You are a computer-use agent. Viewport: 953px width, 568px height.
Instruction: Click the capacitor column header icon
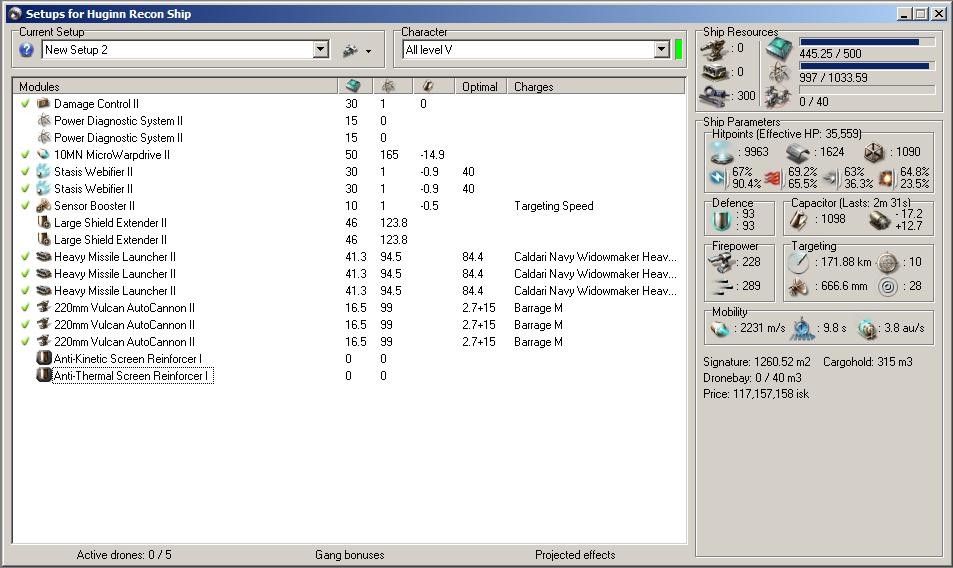(428, 86)
